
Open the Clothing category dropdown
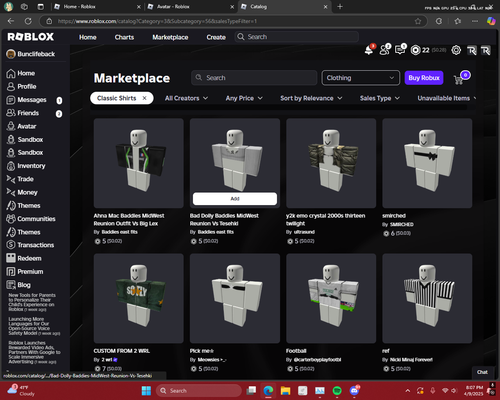pyautogui.click(x=360, y=78)
